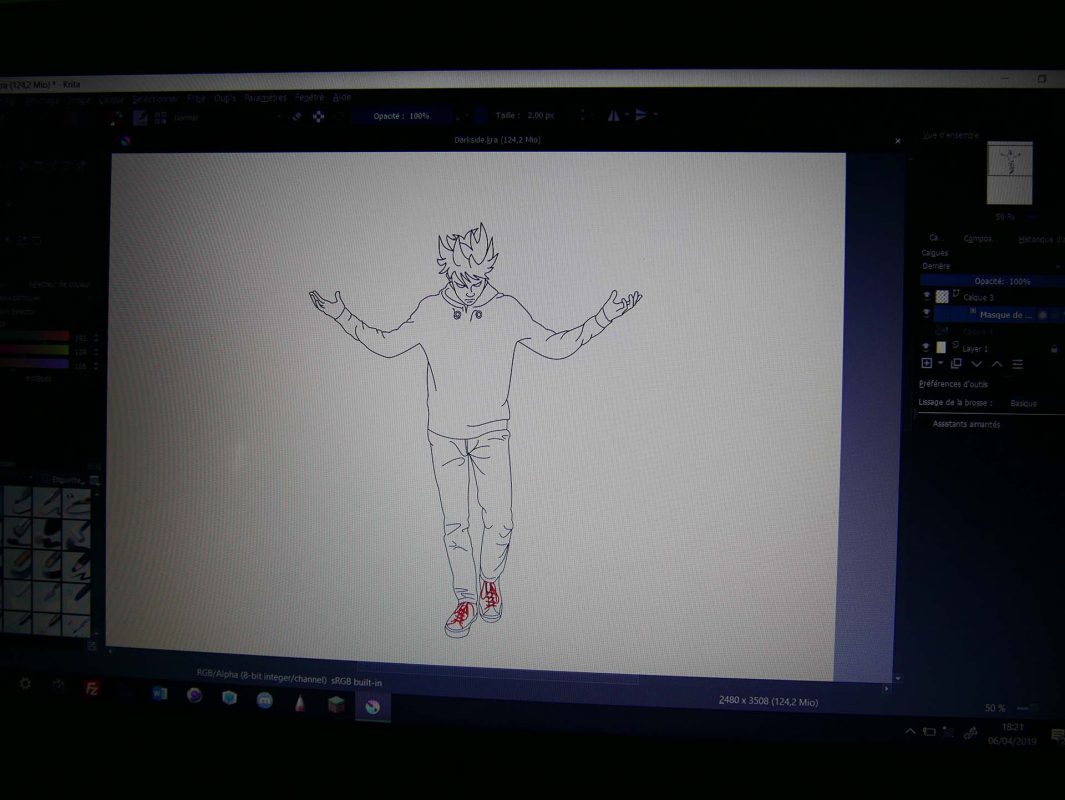Toggle the eraser mode icon in the toolbar
Image resolution: width=1065 pixels, height=800 pixels.
coord(296,116)
